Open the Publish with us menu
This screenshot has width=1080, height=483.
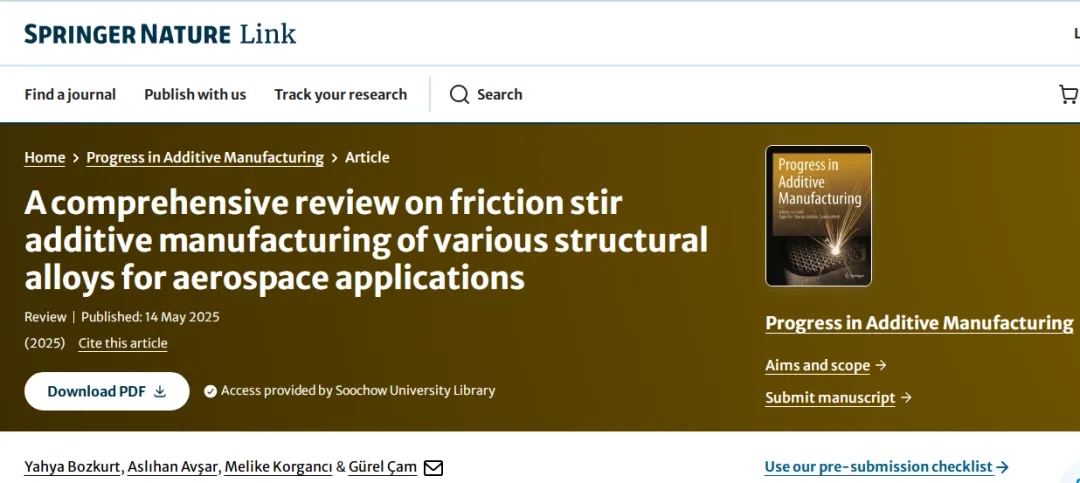click(x=195, y=94)
